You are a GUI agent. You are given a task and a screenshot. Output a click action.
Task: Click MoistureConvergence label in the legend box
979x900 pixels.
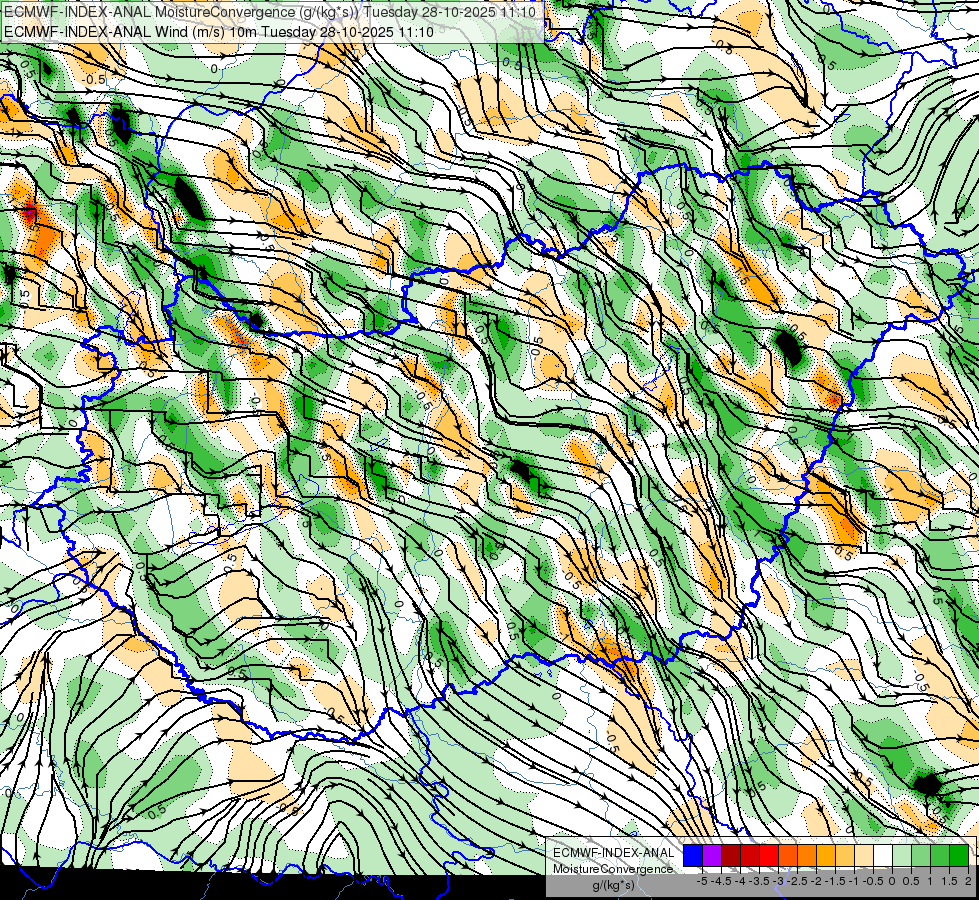613,869
